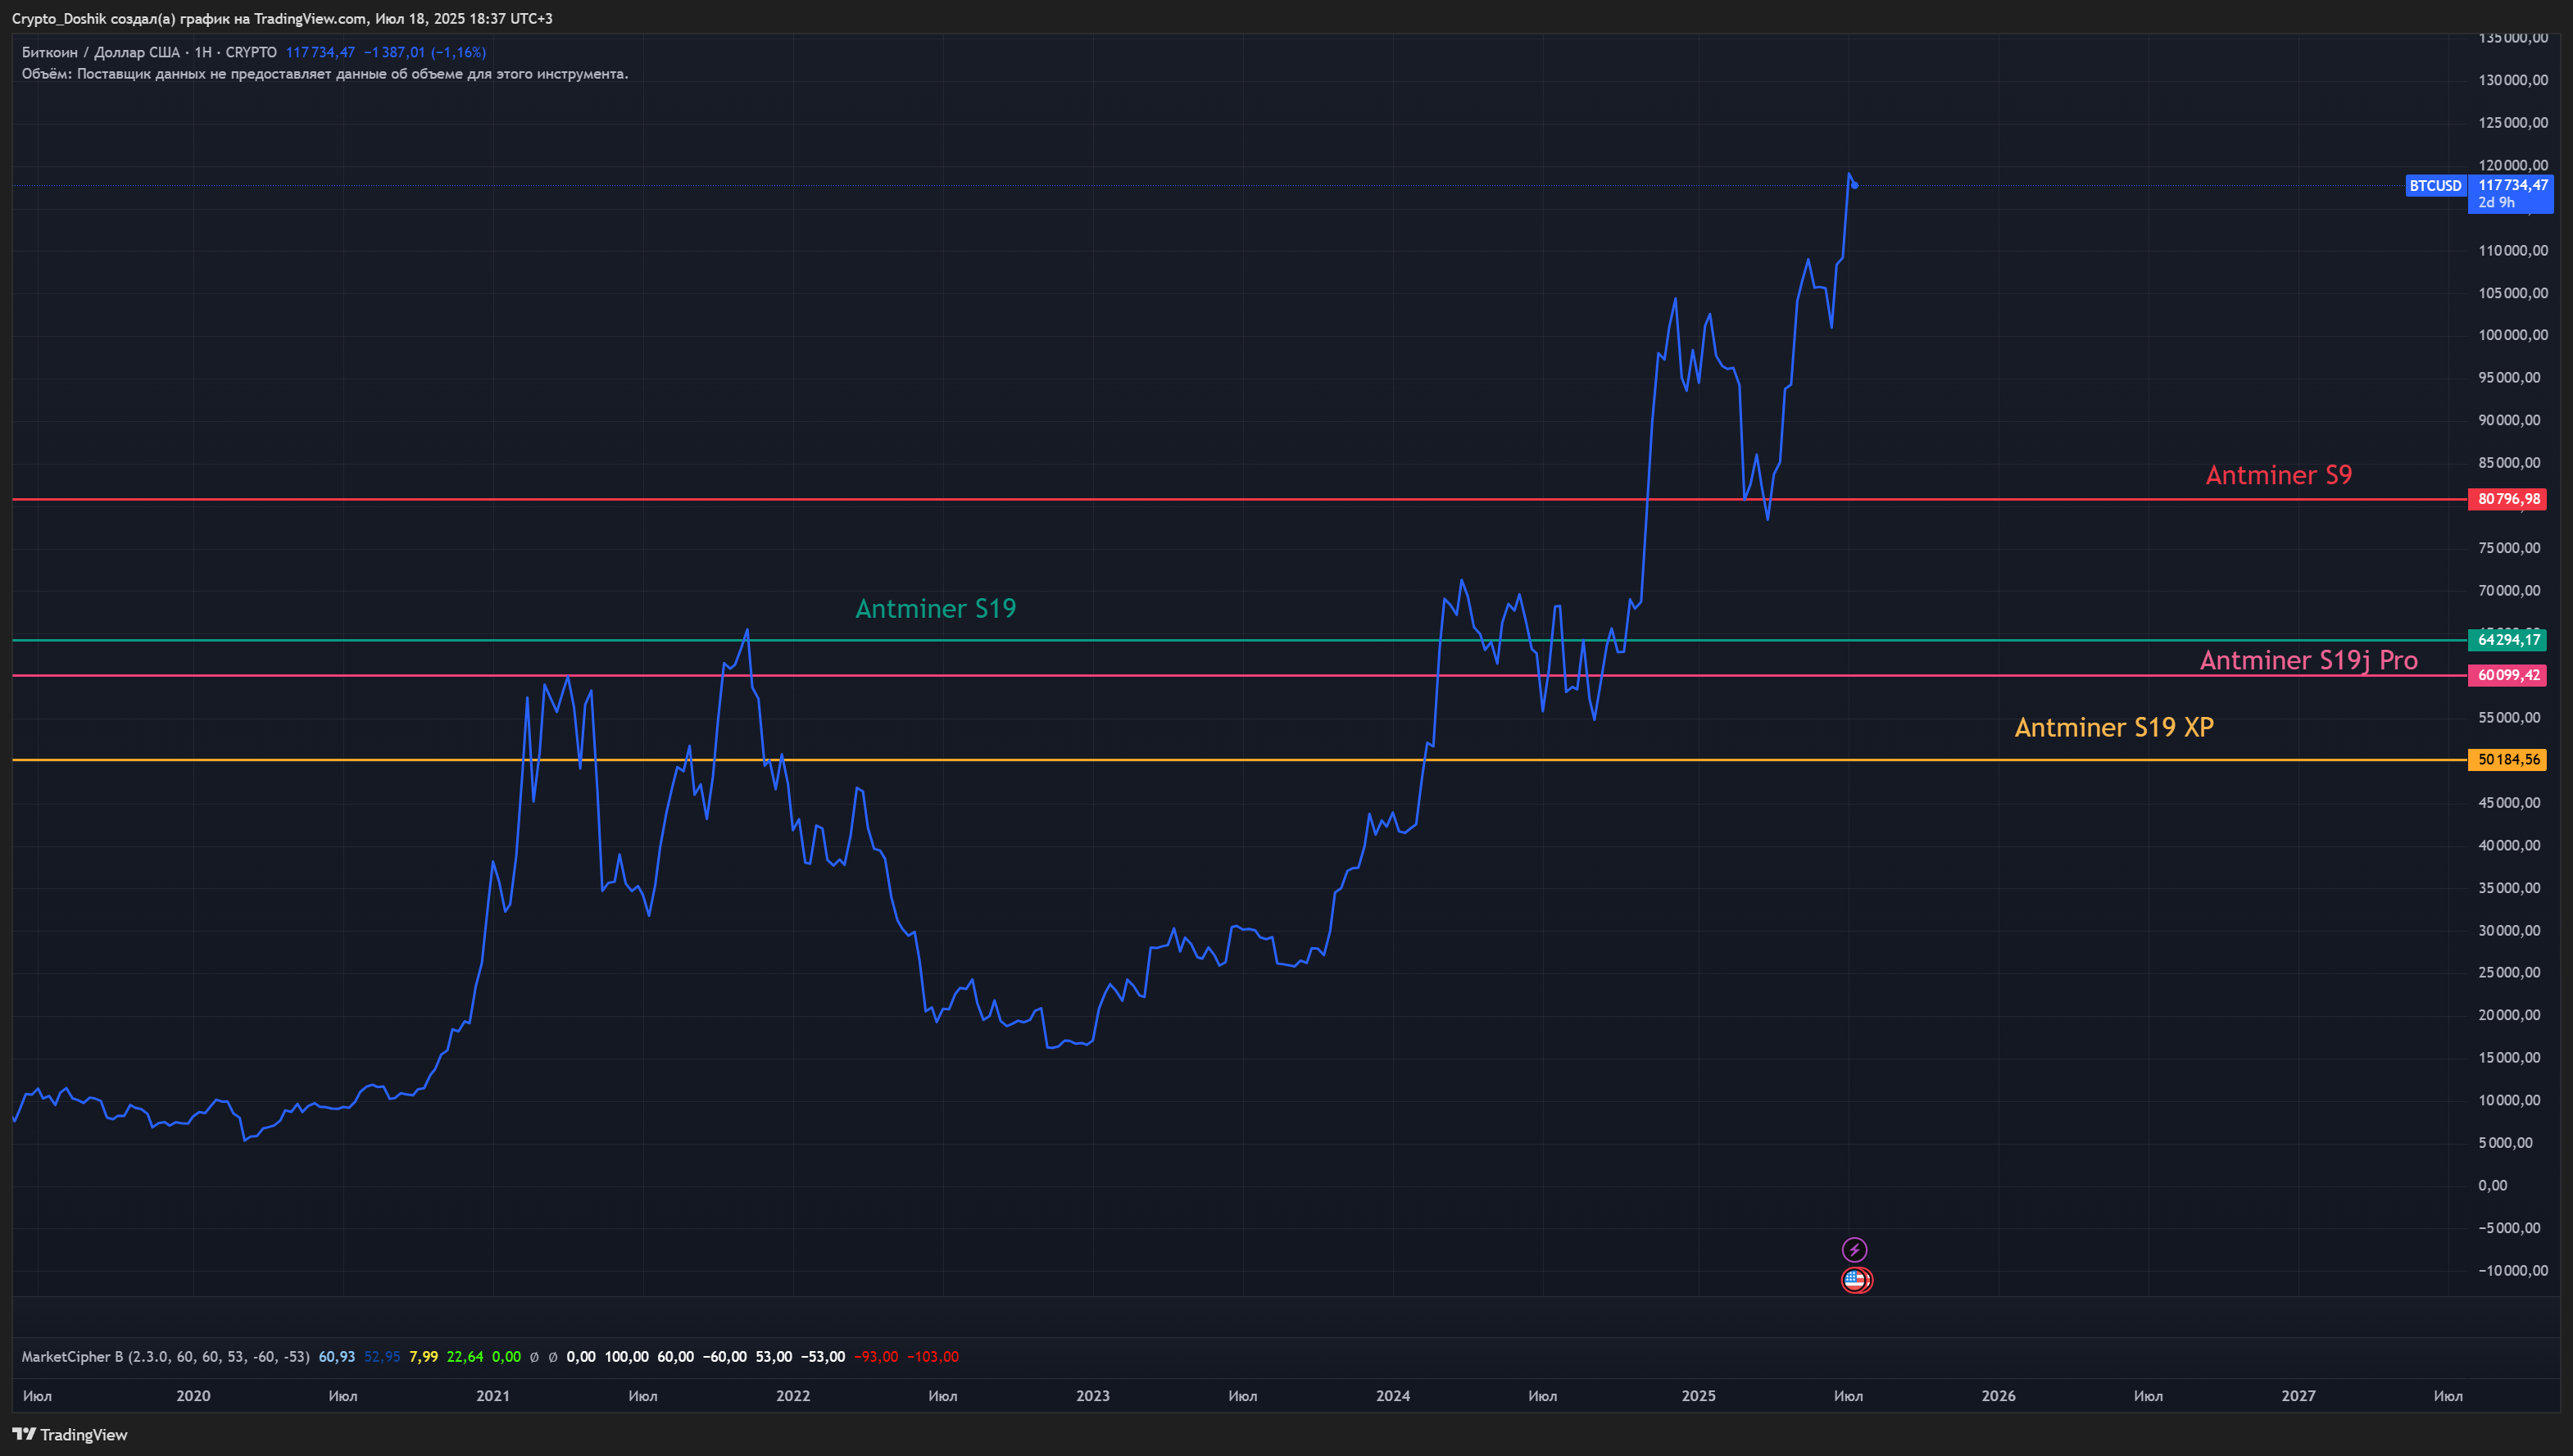Open the US flag economic event marker
The width and height of the screenshot is (2573, 1456).
click(1856, 1279)
